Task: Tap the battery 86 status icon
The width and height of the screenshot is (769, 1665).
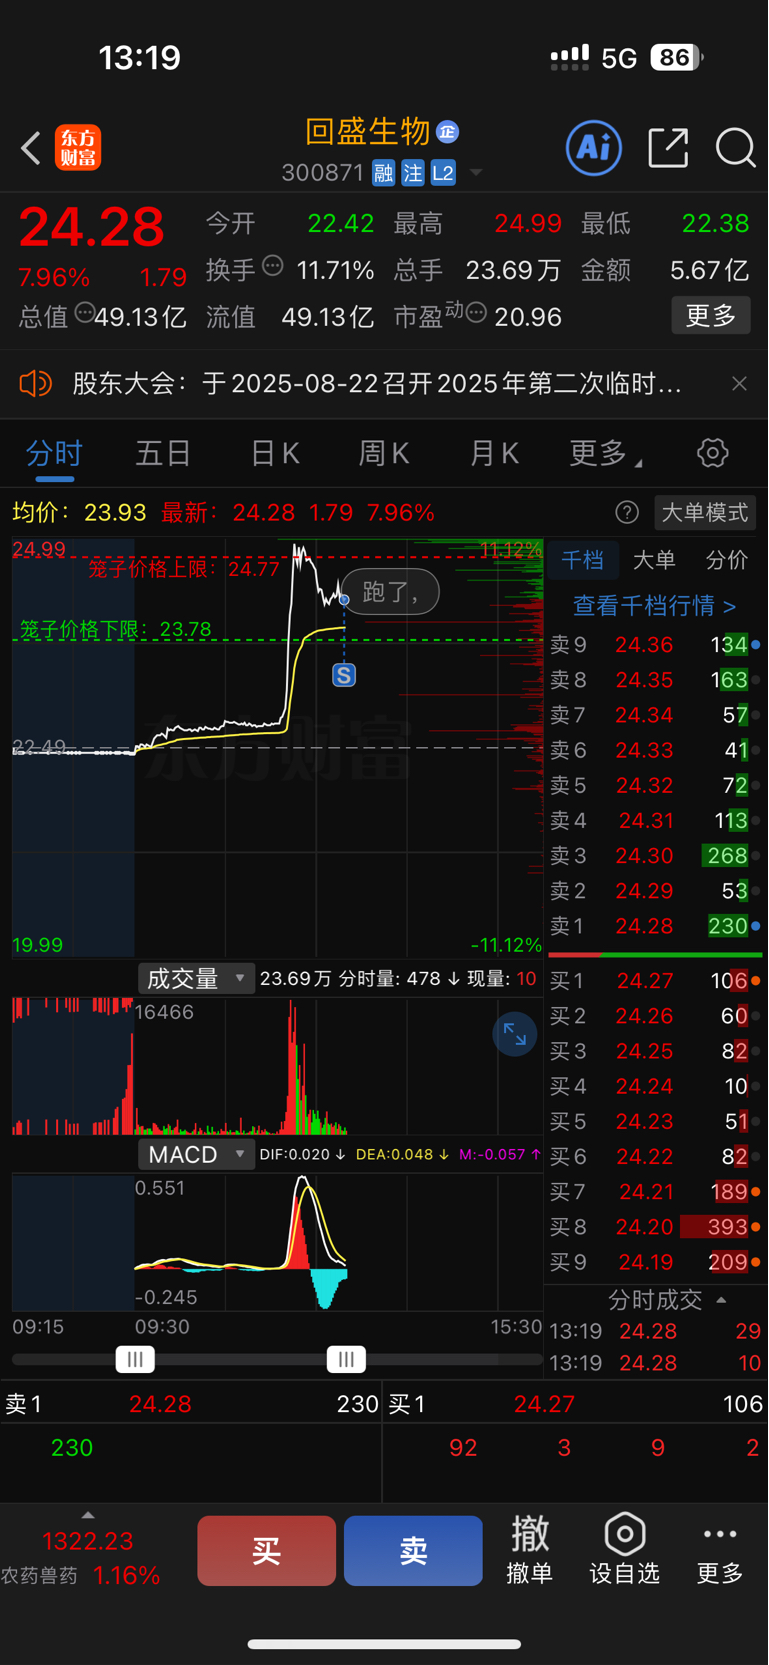Action: 676,58
